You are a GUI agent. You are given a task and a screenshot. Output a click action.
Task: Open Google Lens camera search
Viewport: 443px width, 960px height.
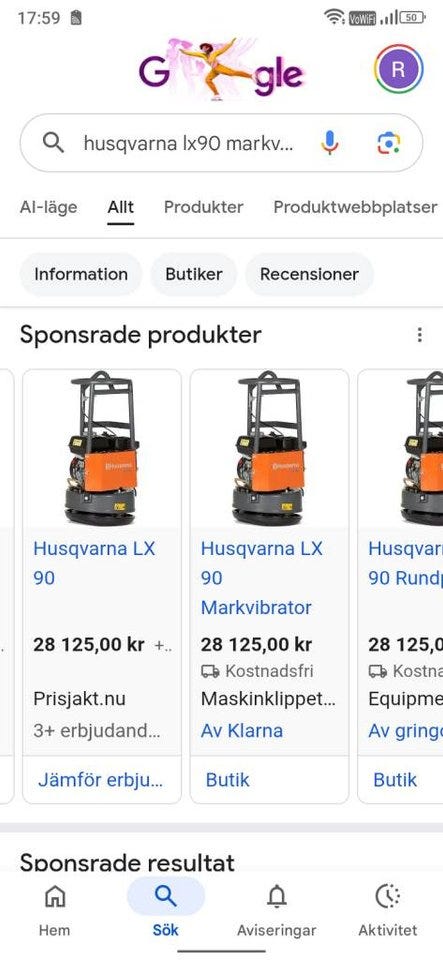click(x=389, y=143)
